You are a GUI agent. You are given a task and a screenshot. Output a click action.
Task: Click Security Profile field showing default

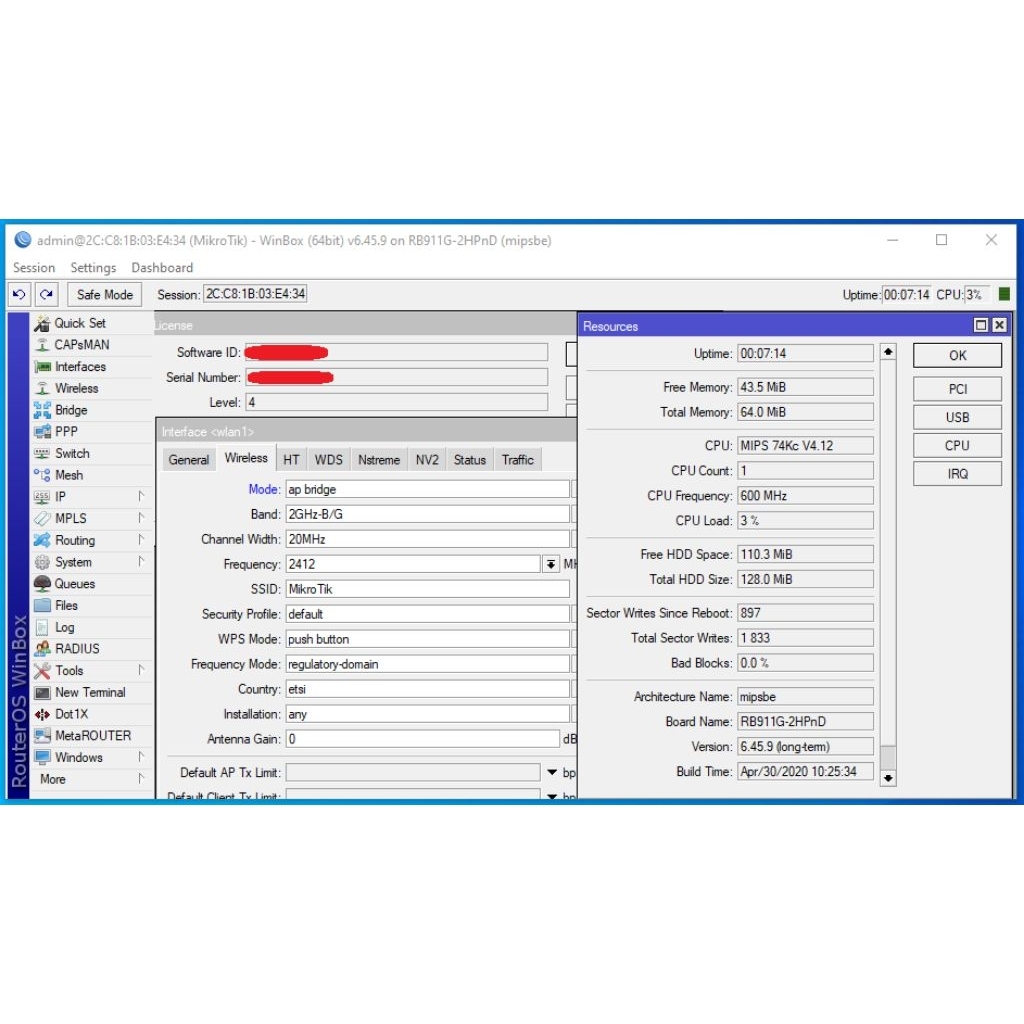pos(428,614)
